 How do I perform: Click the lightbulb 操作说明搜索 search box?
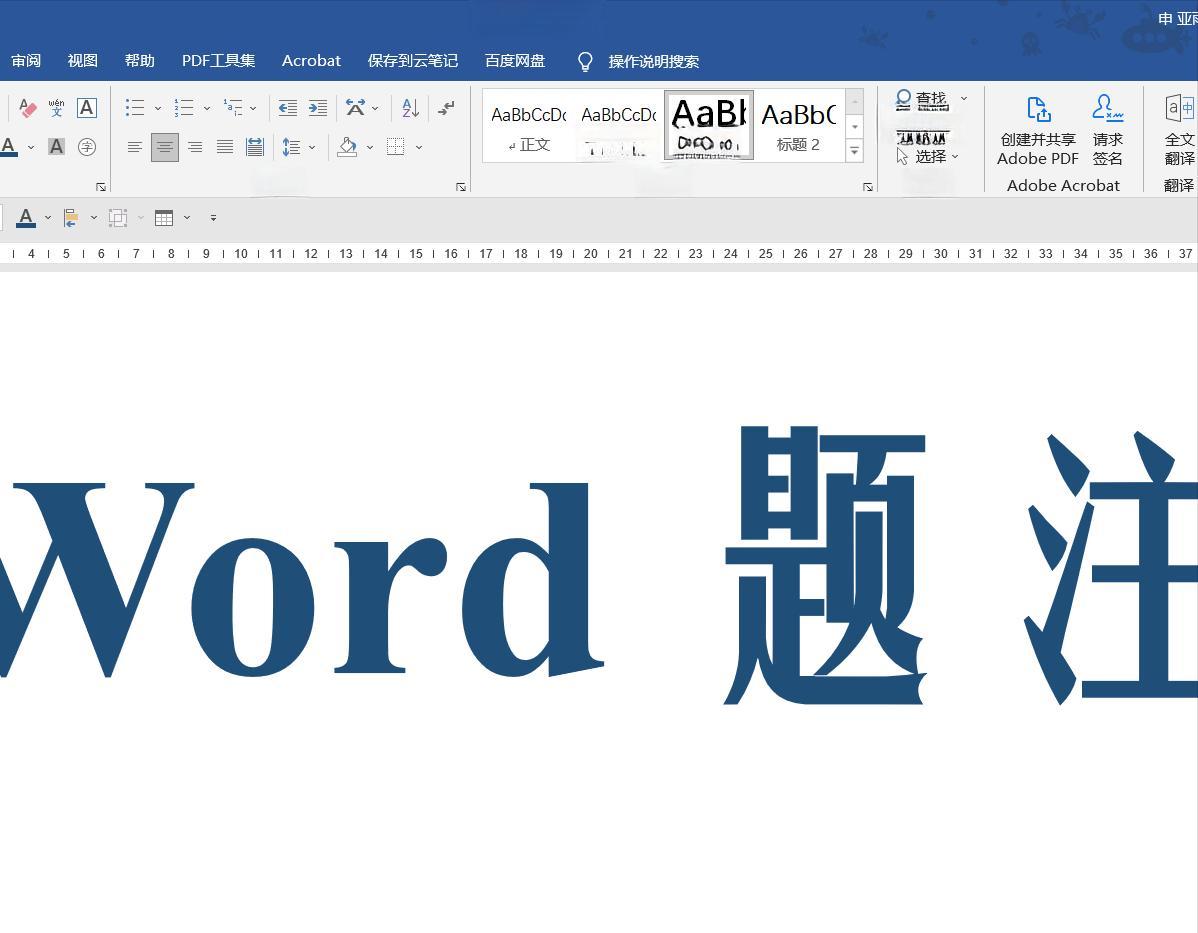[639, 61]
